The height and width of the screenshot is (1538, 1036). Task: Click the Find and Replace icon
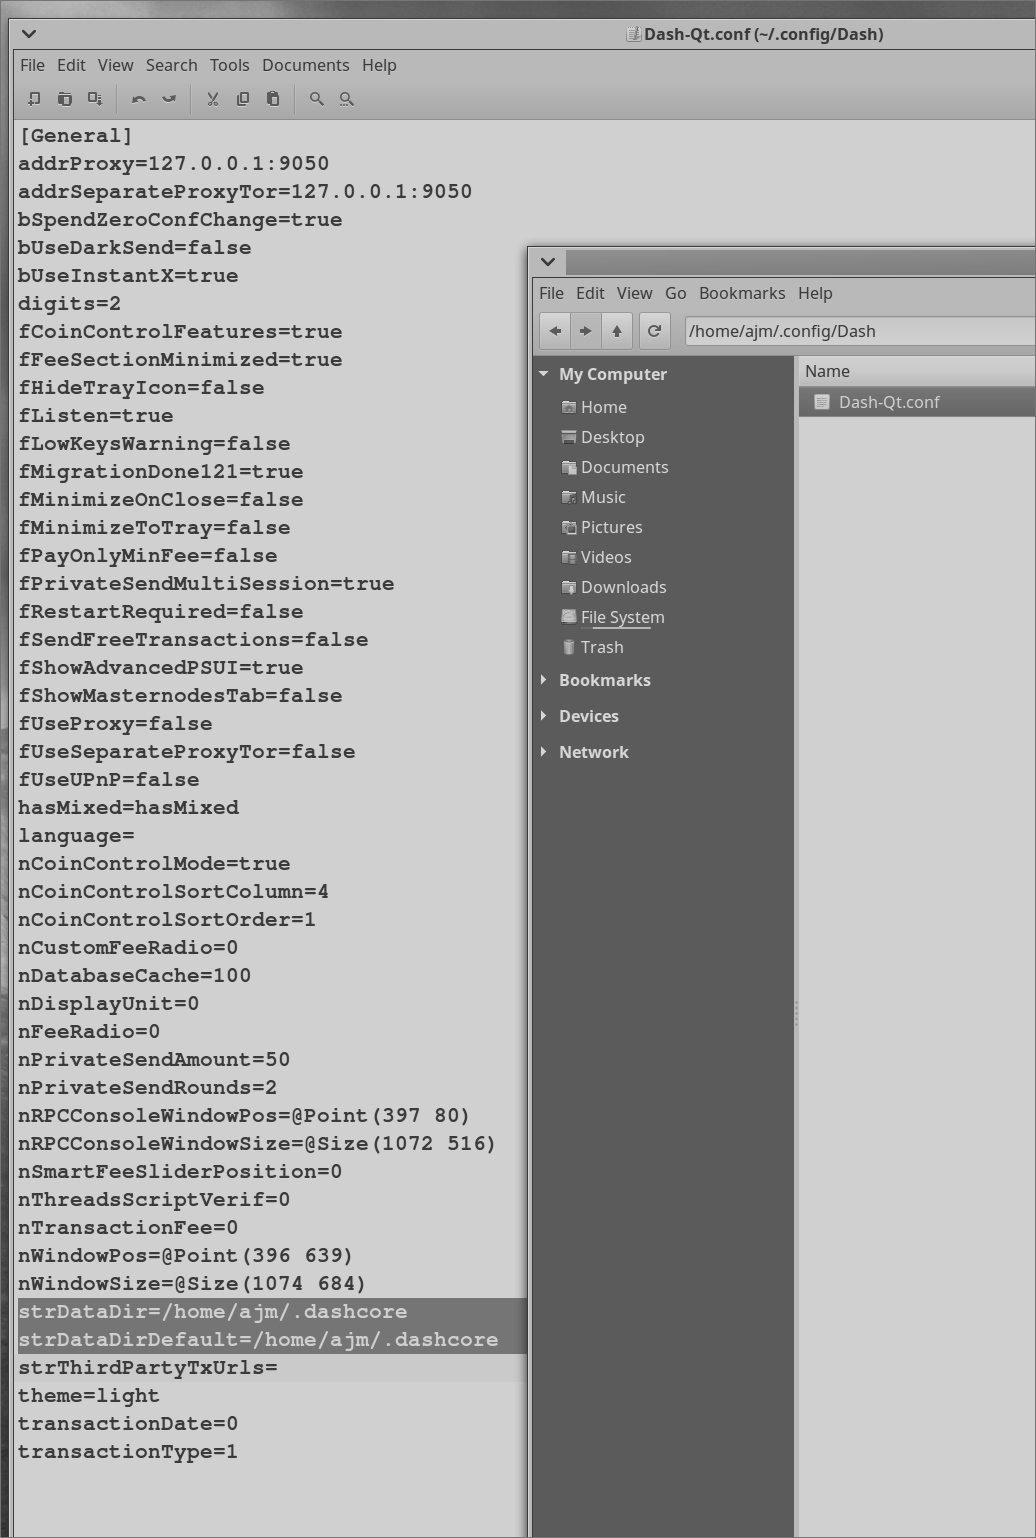pyautogui.click(x=346, y=99)
